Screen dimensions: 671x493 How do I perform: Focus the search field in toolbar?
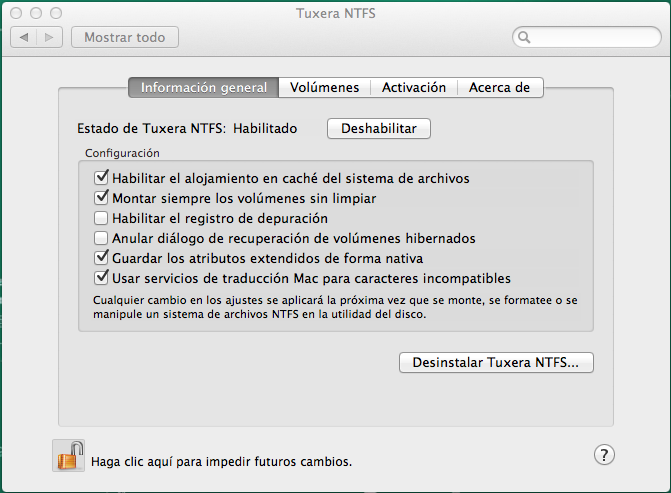coord(587,37)
